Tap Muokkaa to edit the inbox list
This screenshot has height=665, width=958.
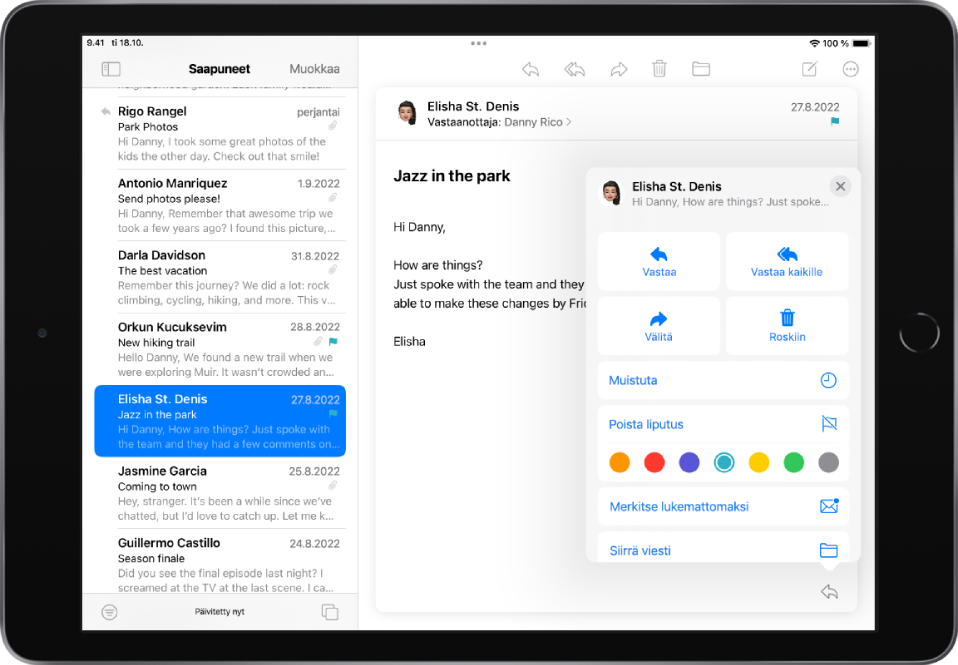(x=314, y=69)
